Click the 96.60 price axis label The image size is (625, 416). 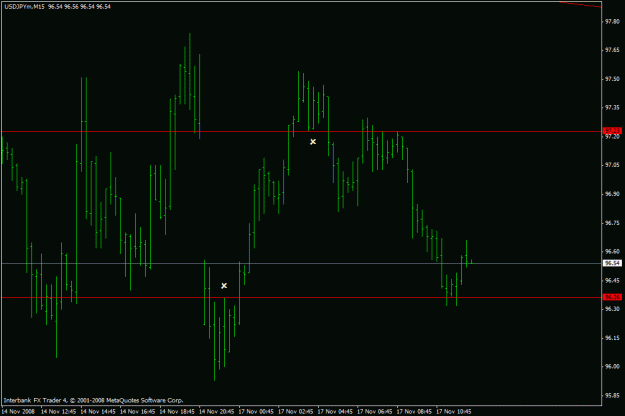click(613, 251)
